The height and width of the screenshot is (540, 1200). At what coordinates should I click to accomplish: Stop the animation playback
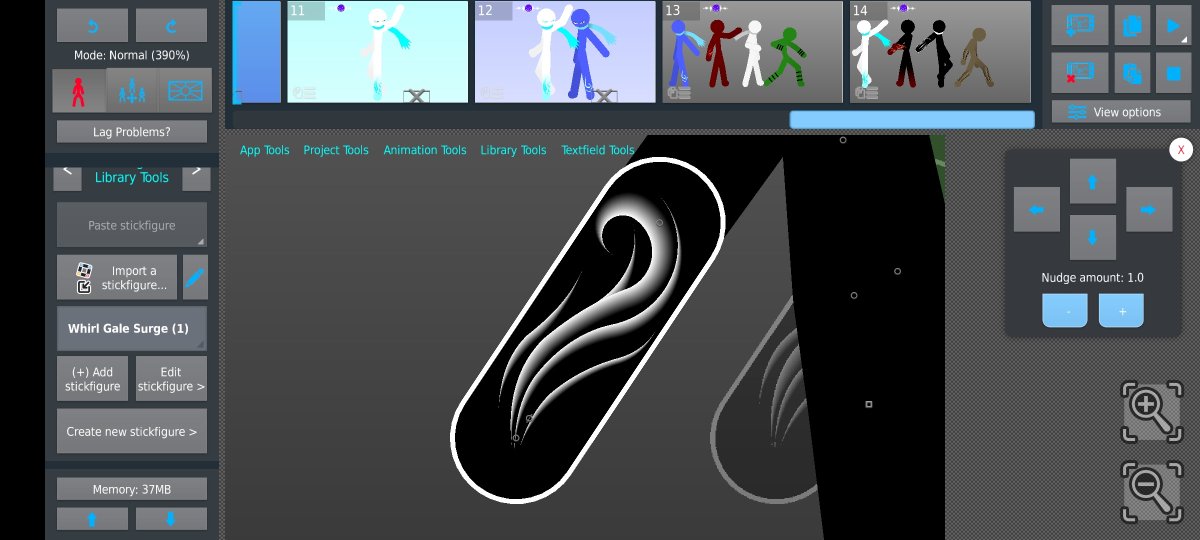point(1173,73)
